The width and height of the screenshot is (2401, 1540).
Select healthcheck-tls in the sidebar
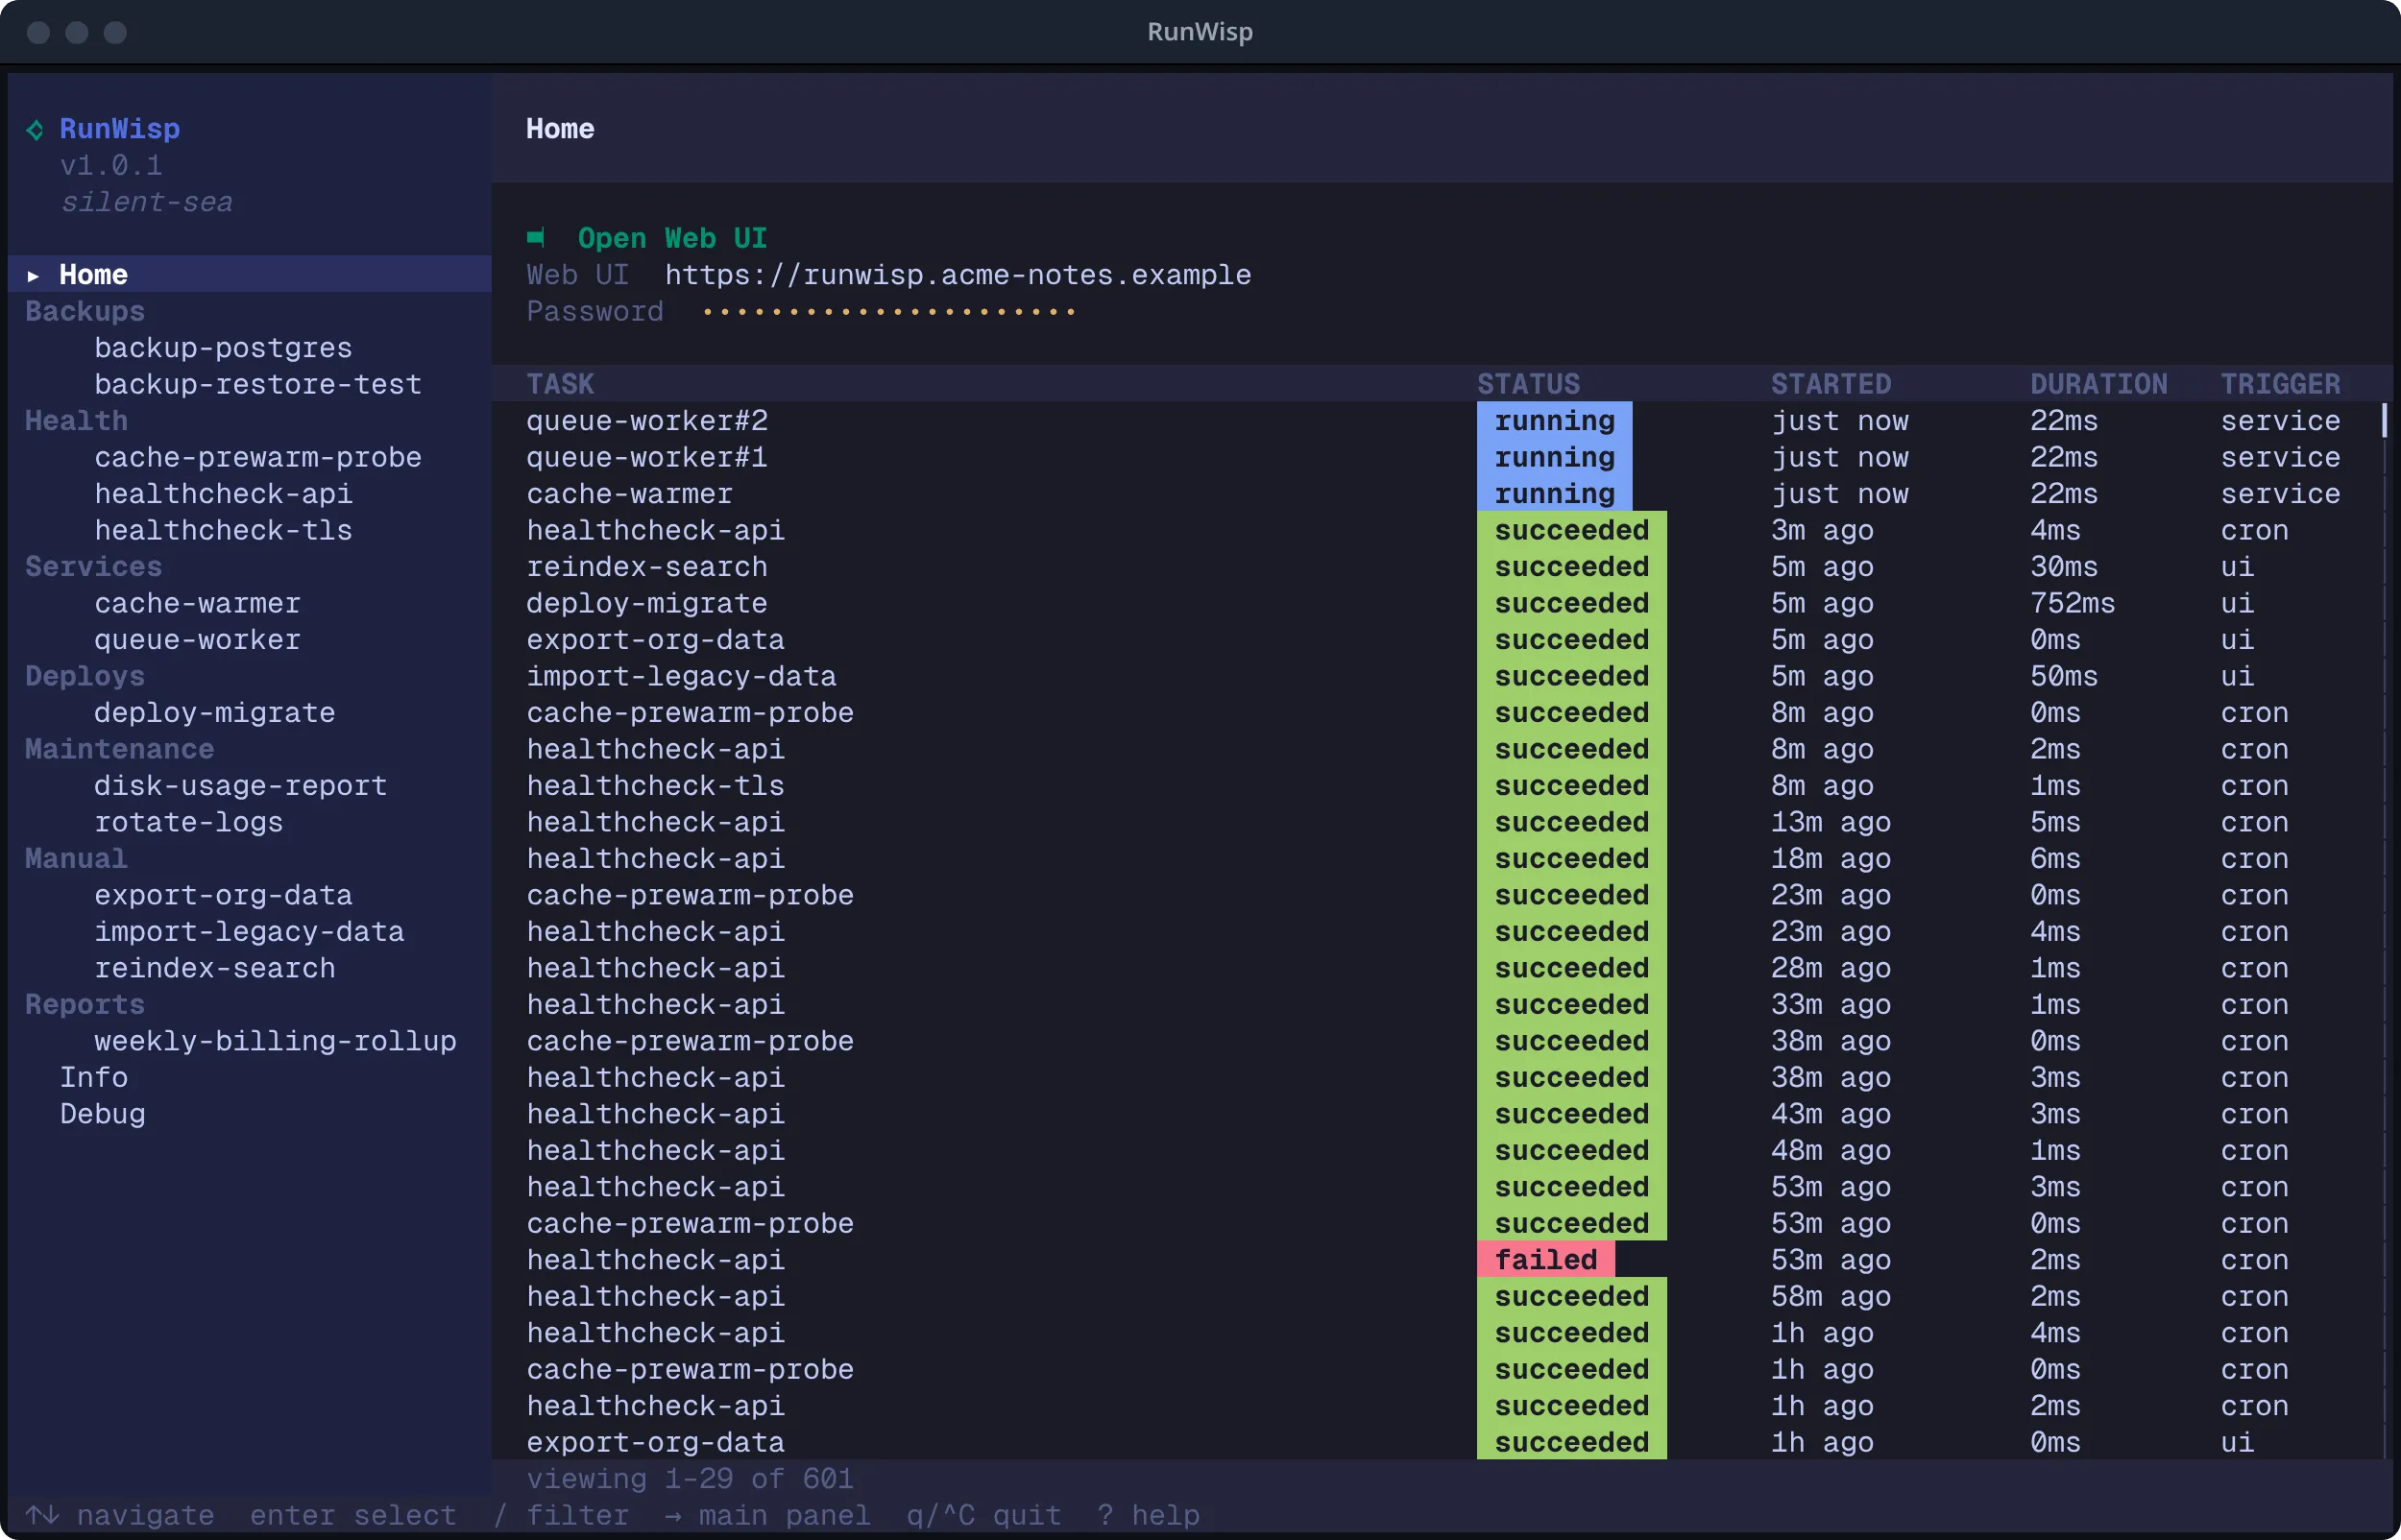pyautogui.click(x=223, y=530)
